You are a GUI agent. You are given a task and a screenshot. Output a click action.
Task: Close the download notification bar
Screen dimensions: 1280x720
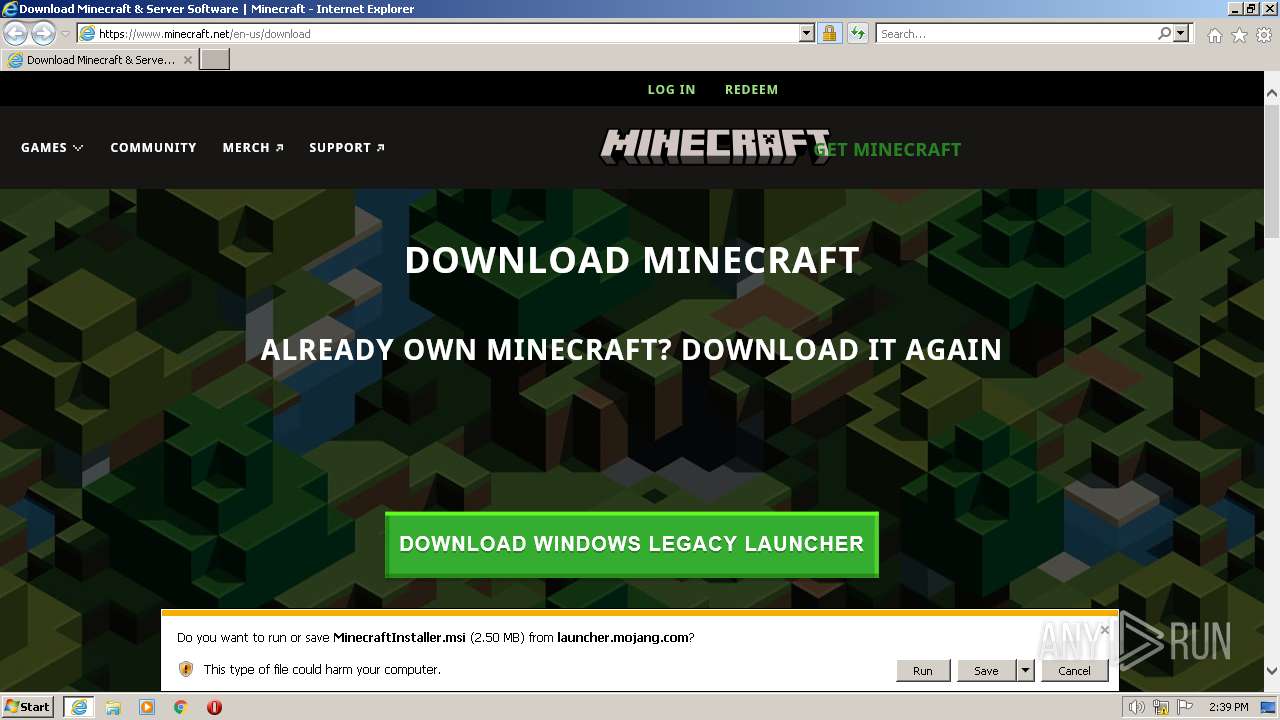pos(1104,630)
